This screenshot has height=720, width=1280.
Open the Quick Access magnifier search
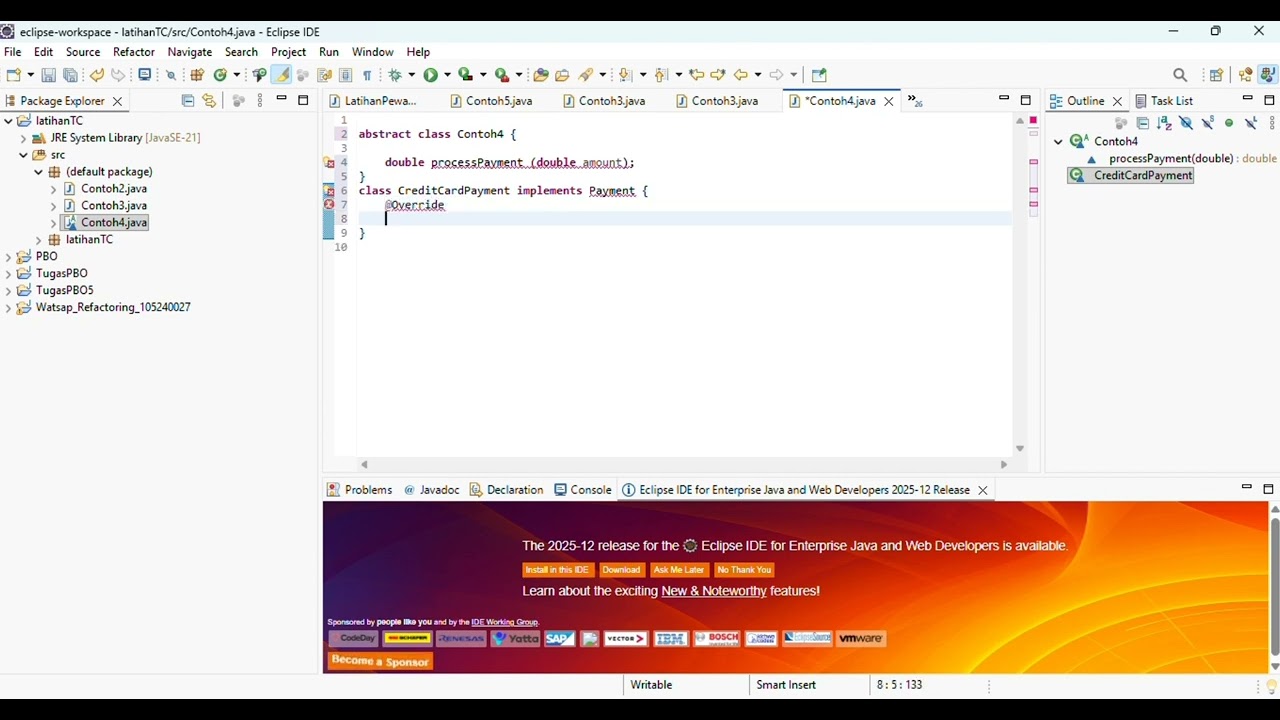[x=1180, y=75]
